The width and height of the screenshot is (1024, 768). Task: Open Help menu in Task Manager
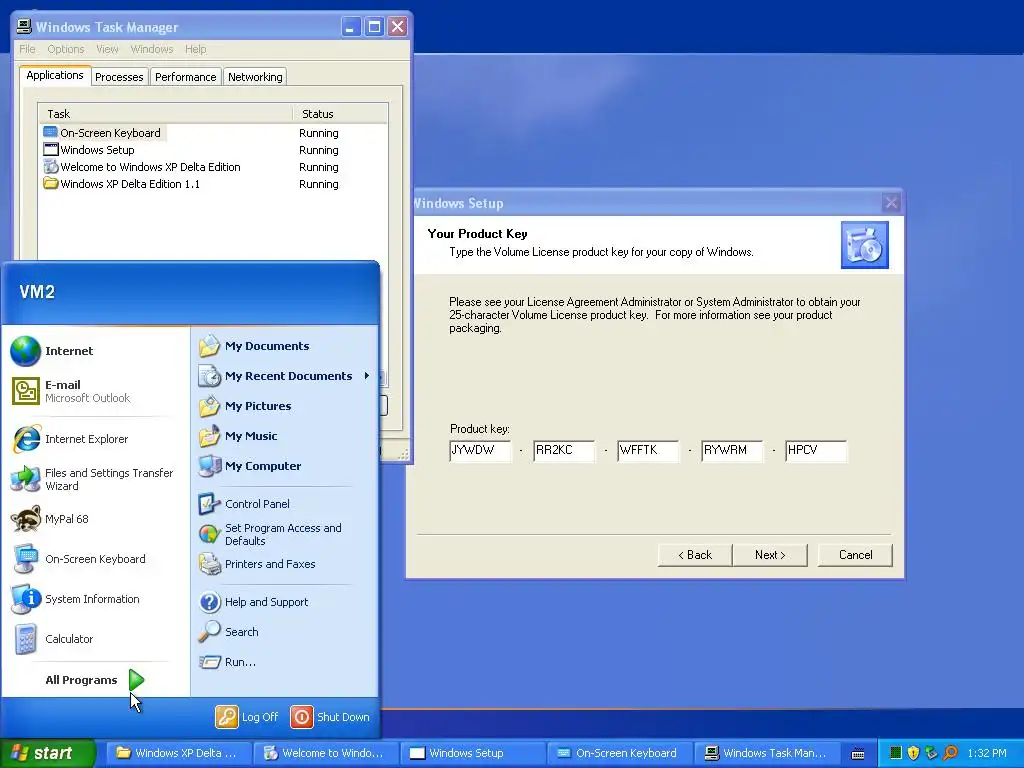pos(195,49)
